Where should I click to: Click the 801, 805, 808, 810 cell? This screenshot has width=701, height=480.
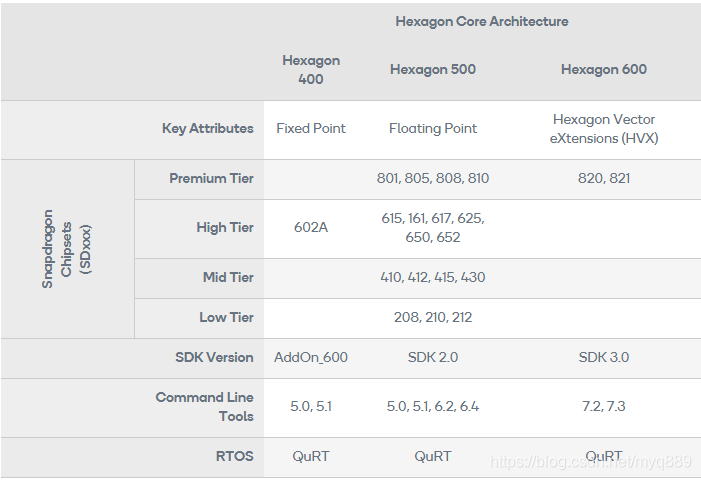433,178
